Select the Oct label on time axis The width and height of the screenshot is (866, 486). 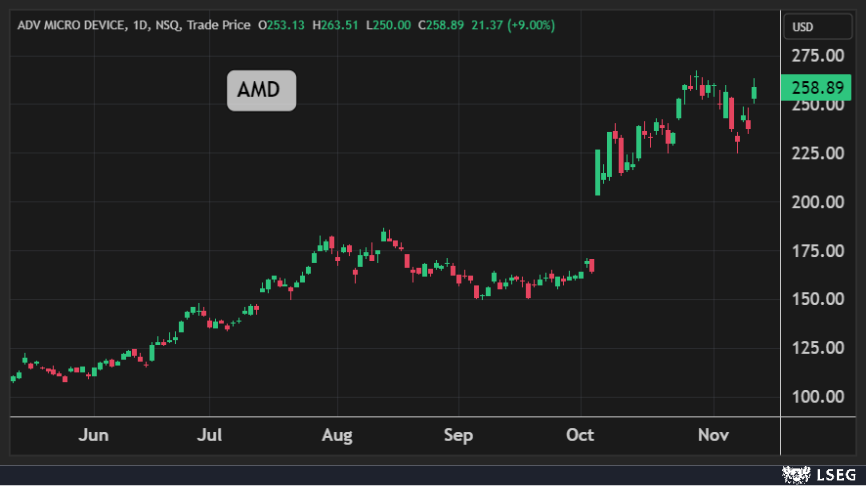(x=580, y=436)
